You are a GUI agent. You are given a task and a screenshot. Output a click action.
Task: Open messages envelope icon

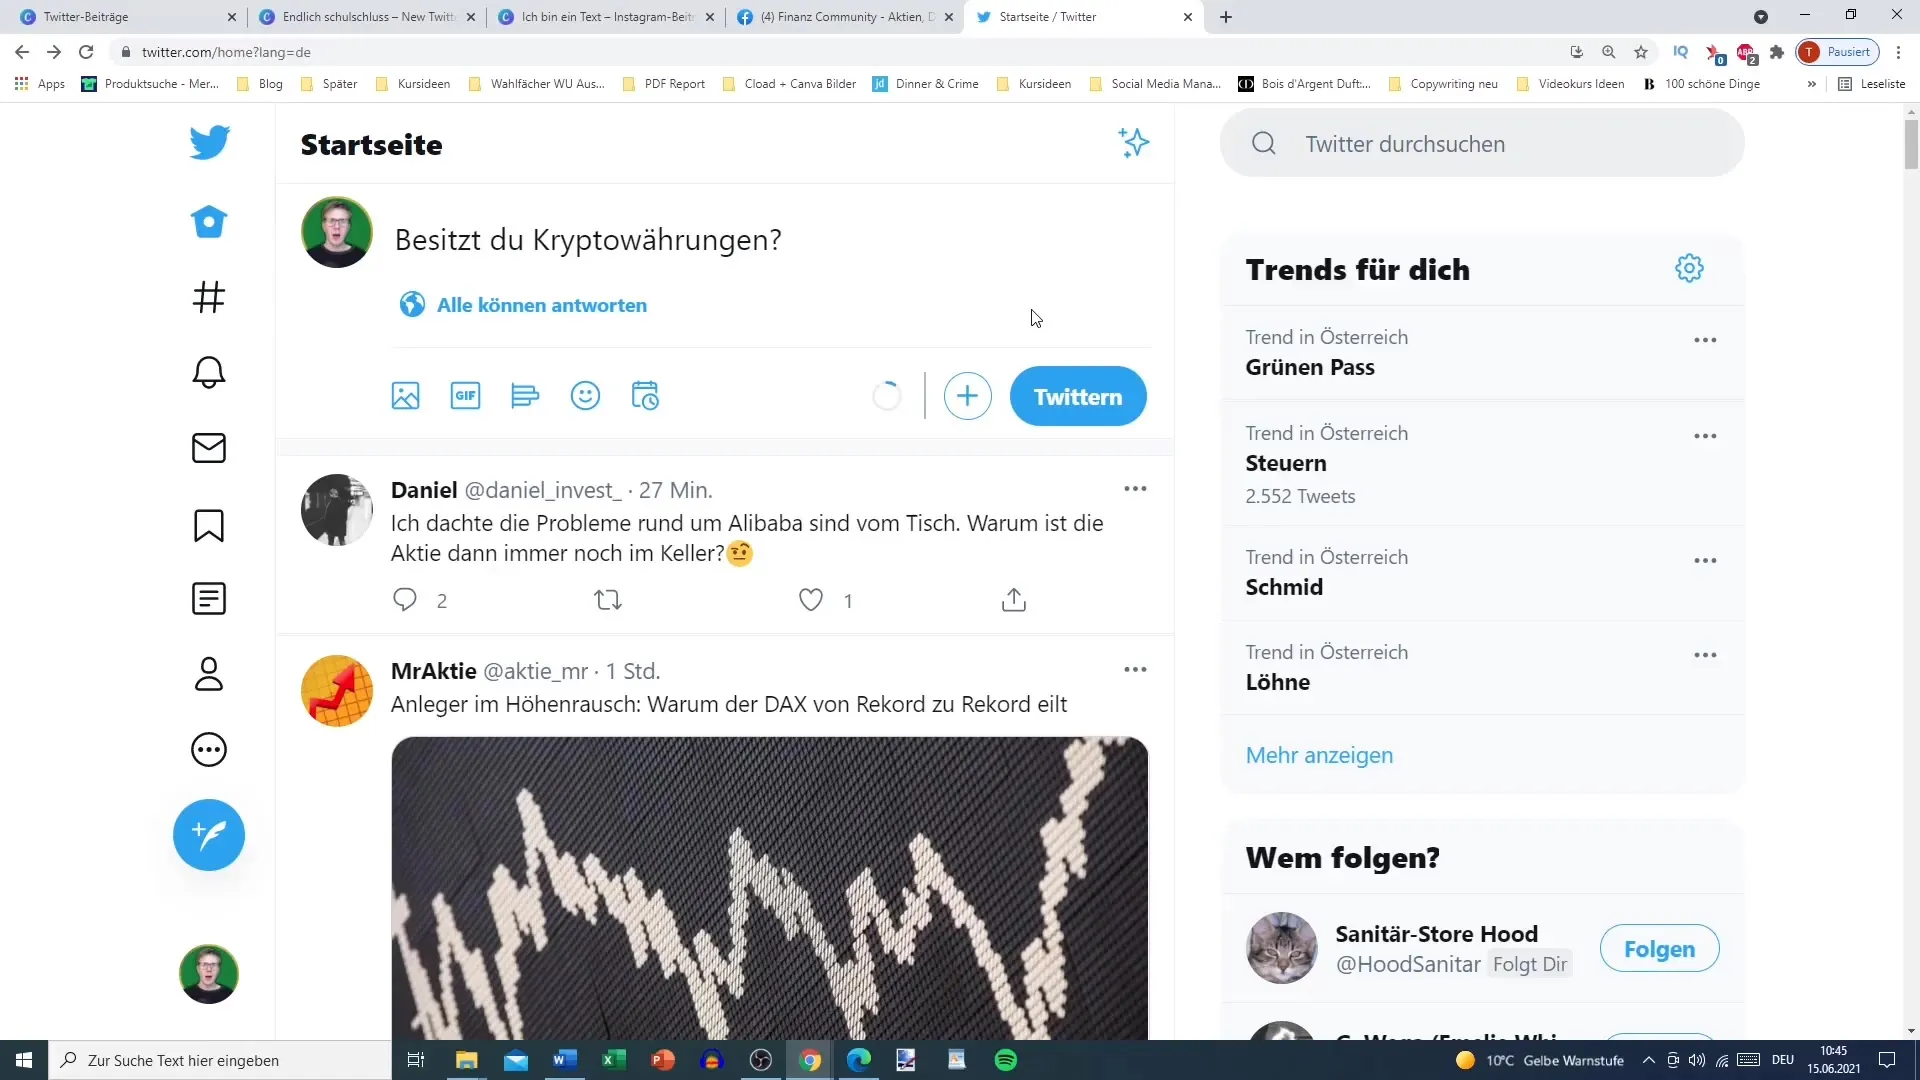point(209,448)
